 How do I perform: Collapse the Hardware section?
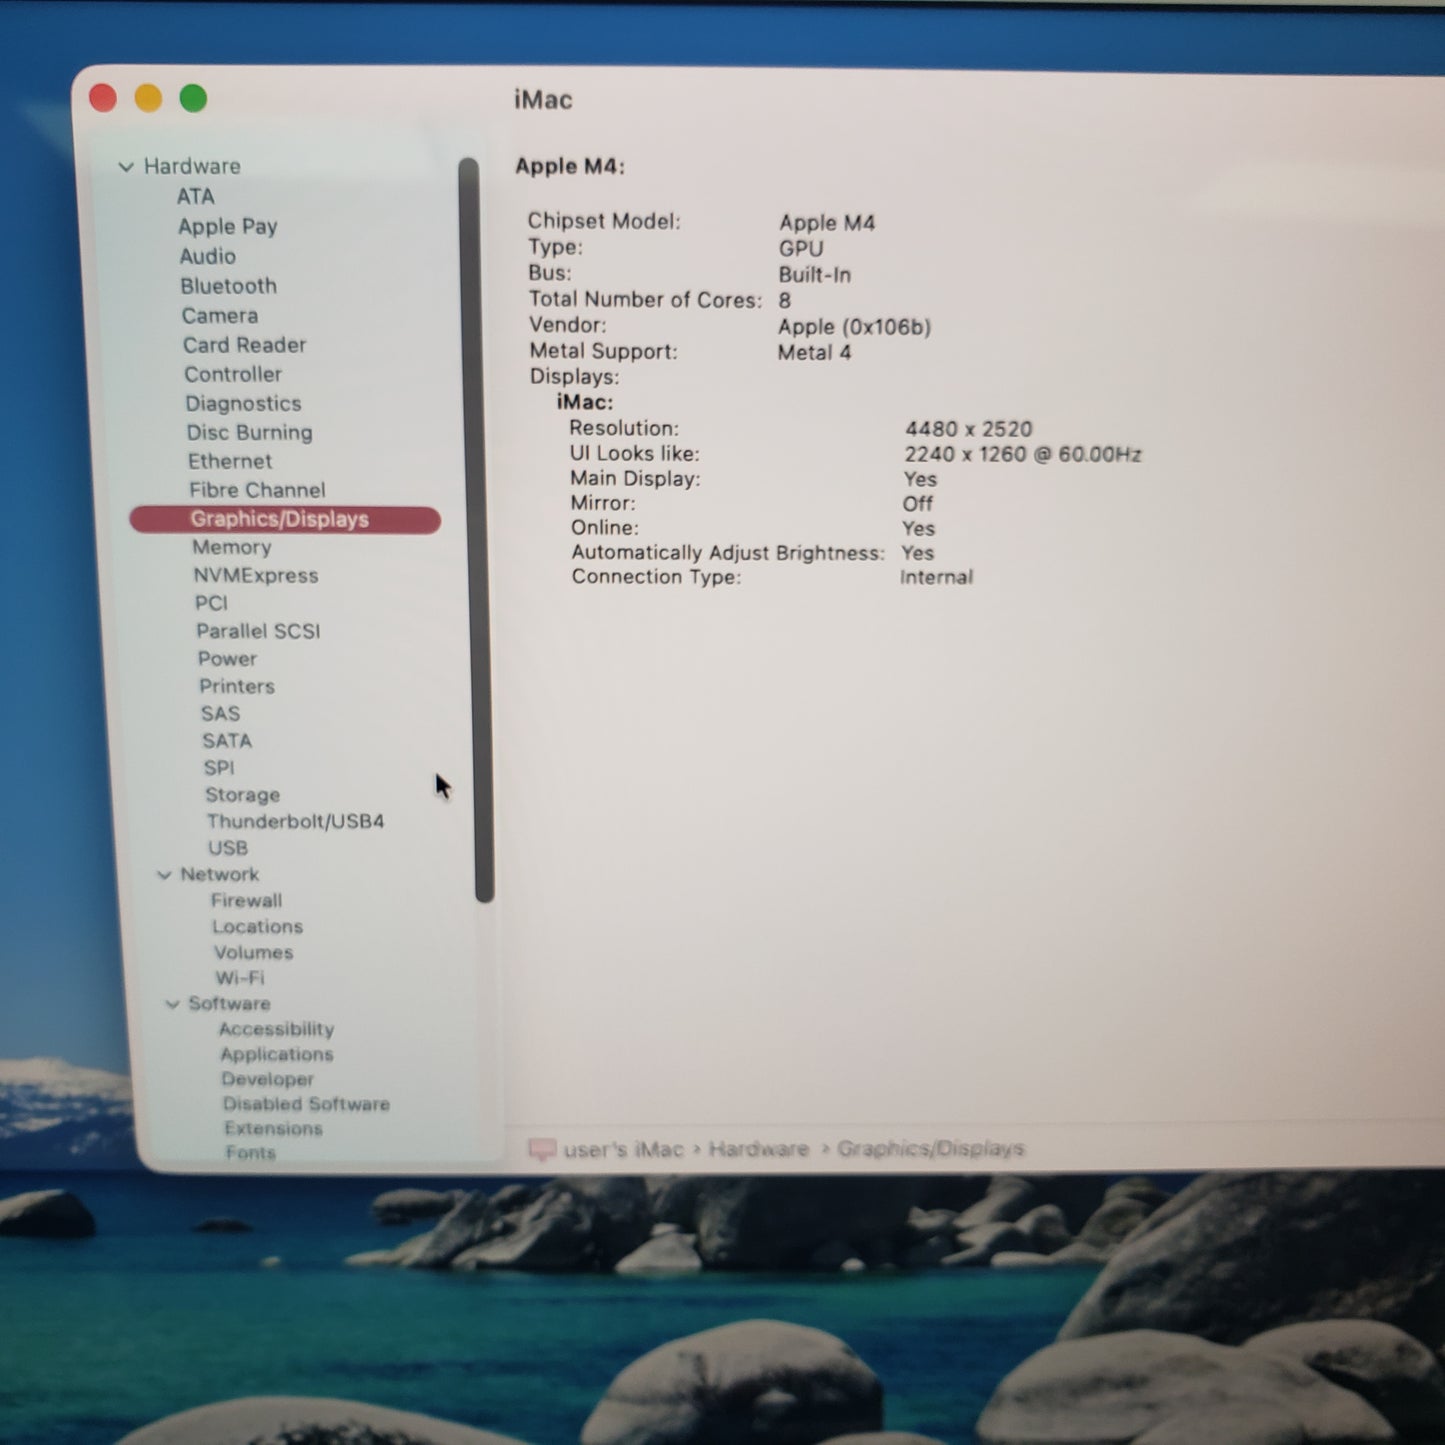(126, 166)
